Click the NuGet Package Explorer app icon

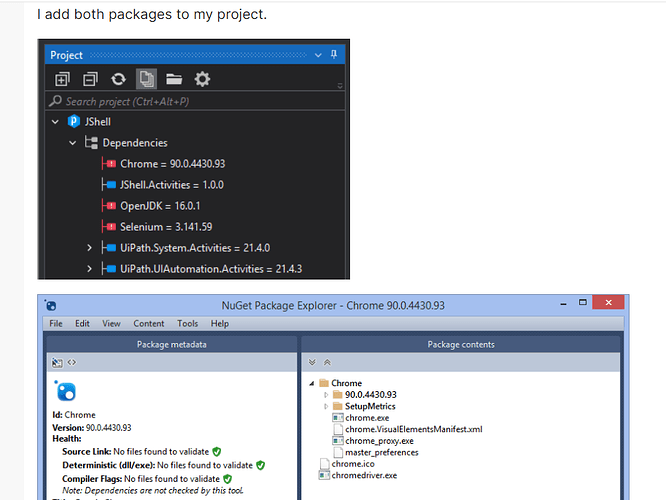tap(51, 305)
